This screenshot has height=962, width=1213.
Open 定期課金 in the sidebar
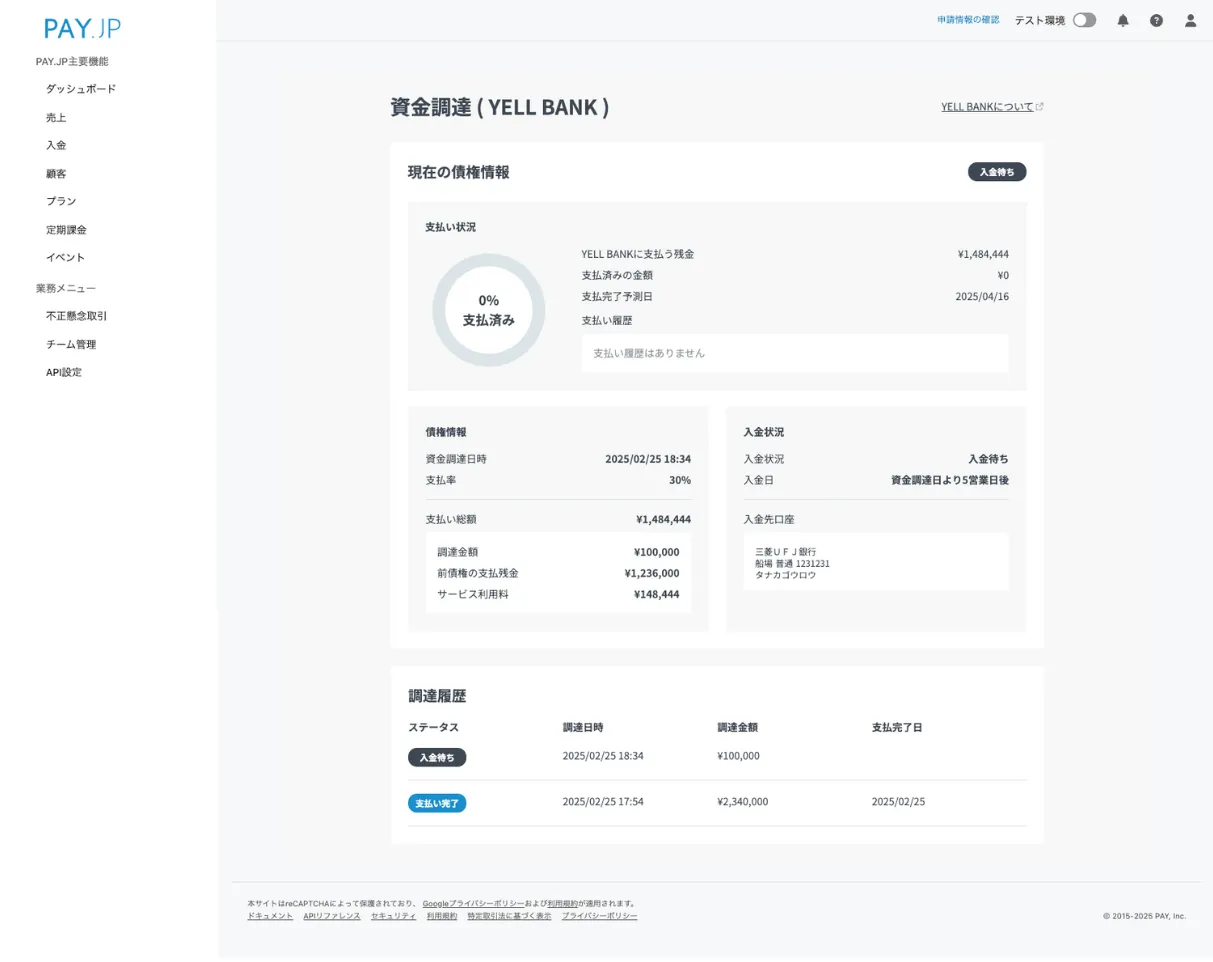click(x=66, y=229)
